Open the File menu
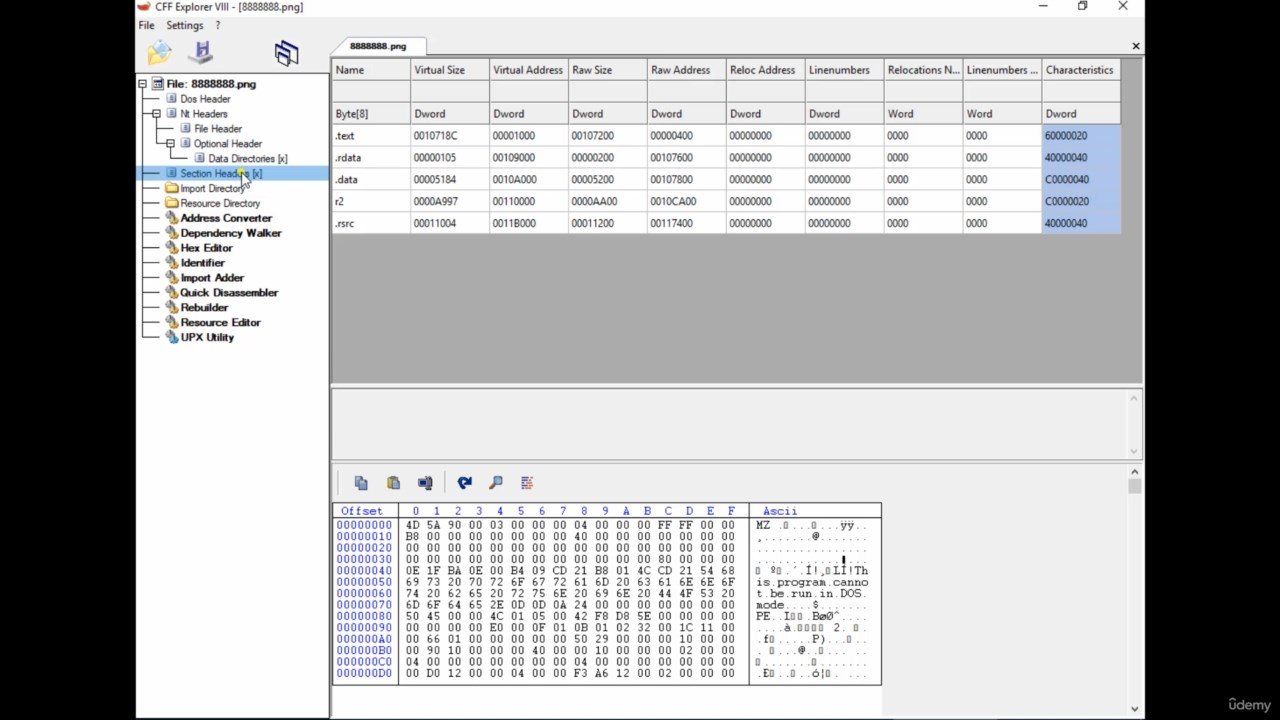This screenshot has height=720, width=1280. 146,25
